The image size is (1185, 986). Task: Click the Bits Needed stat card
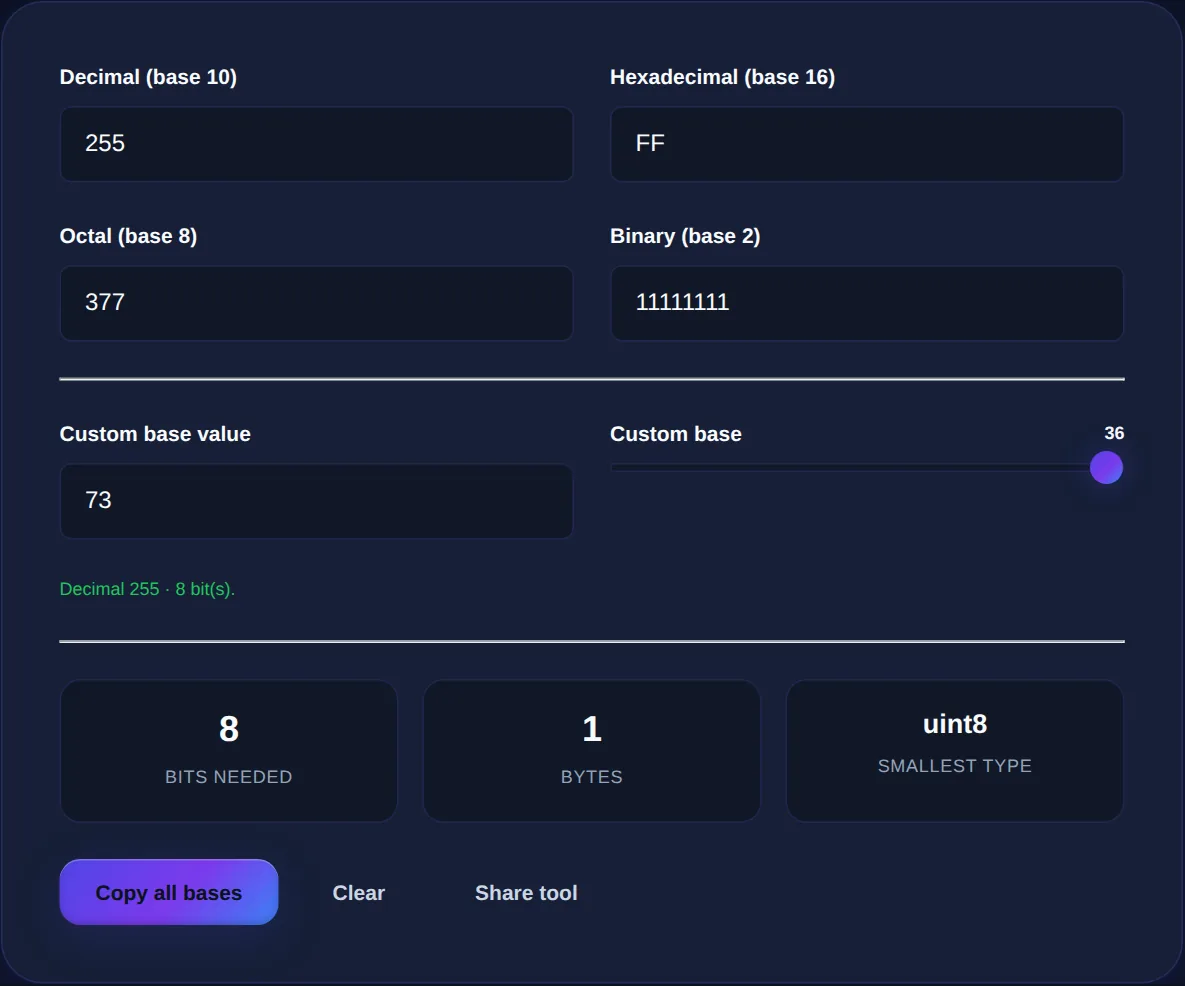point(229,751)
